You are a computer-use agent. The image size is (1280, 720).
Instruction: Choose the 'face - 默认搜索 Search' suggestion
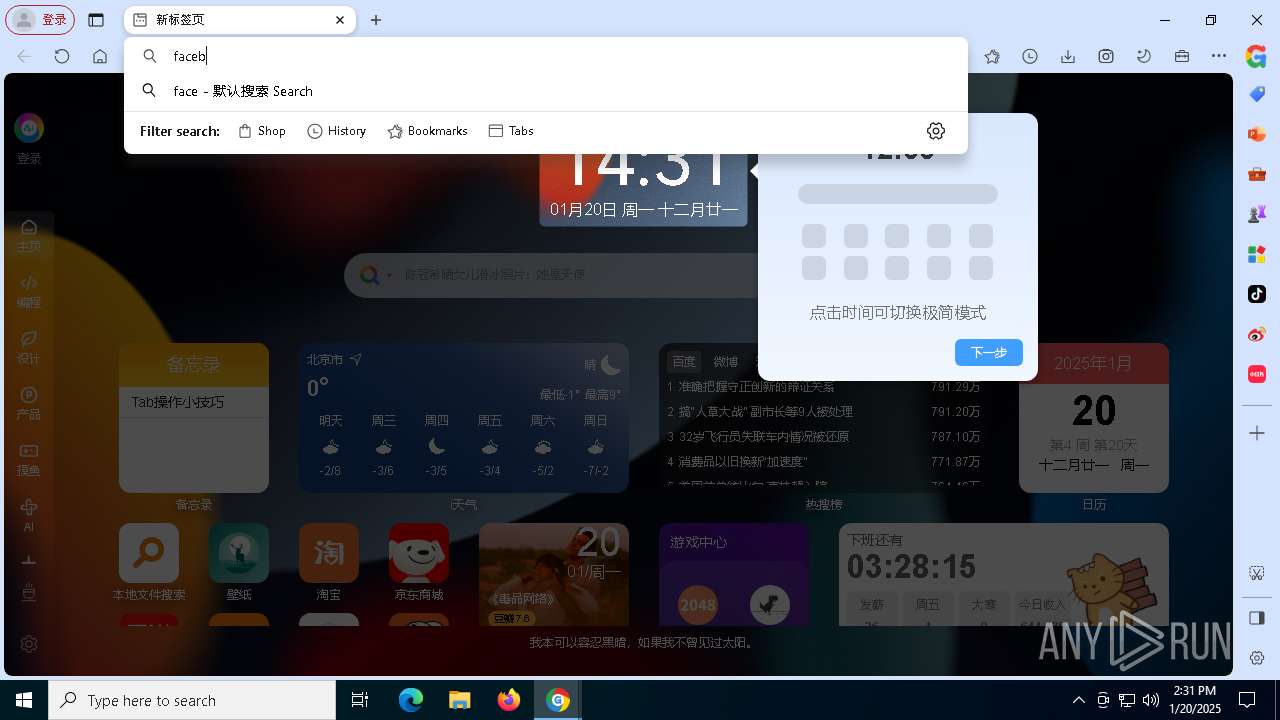coord(546,91)
